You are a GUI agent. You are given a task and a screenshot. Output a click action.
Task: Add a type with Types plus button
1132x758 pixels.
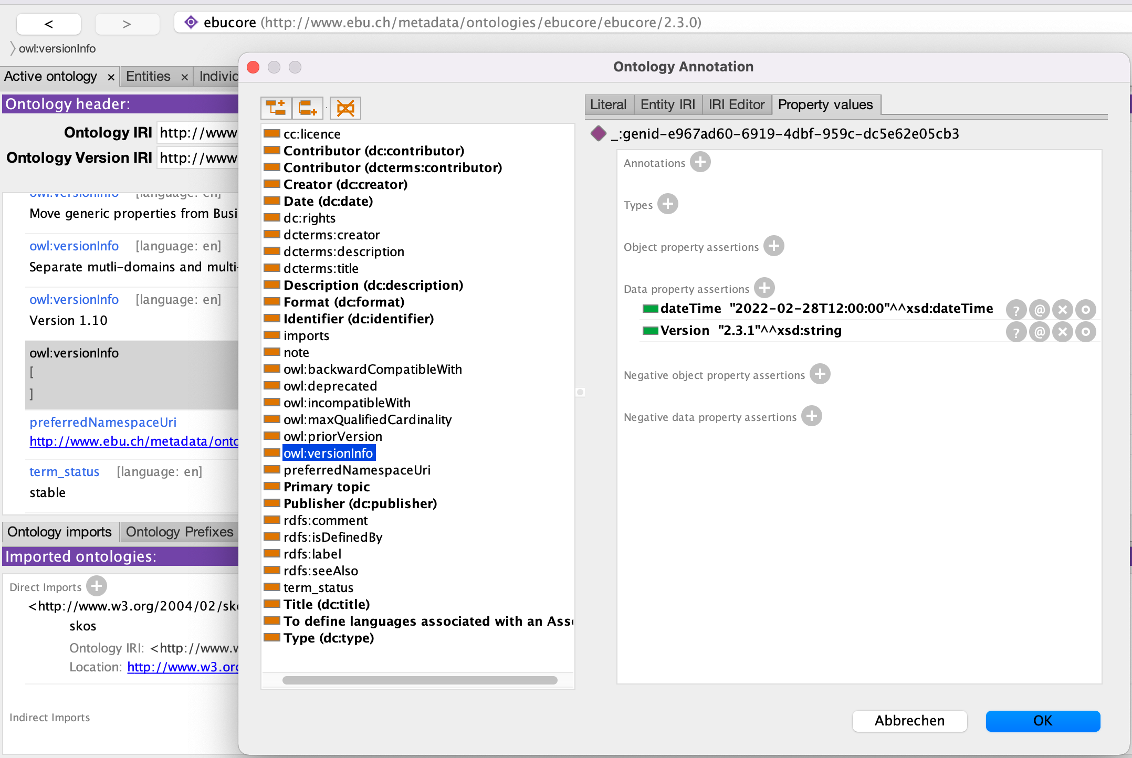(668, 204)
